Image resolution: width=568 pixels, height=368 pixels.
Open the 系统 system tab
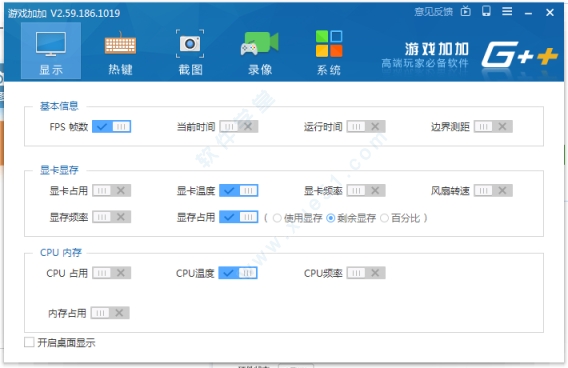[329, 53]
